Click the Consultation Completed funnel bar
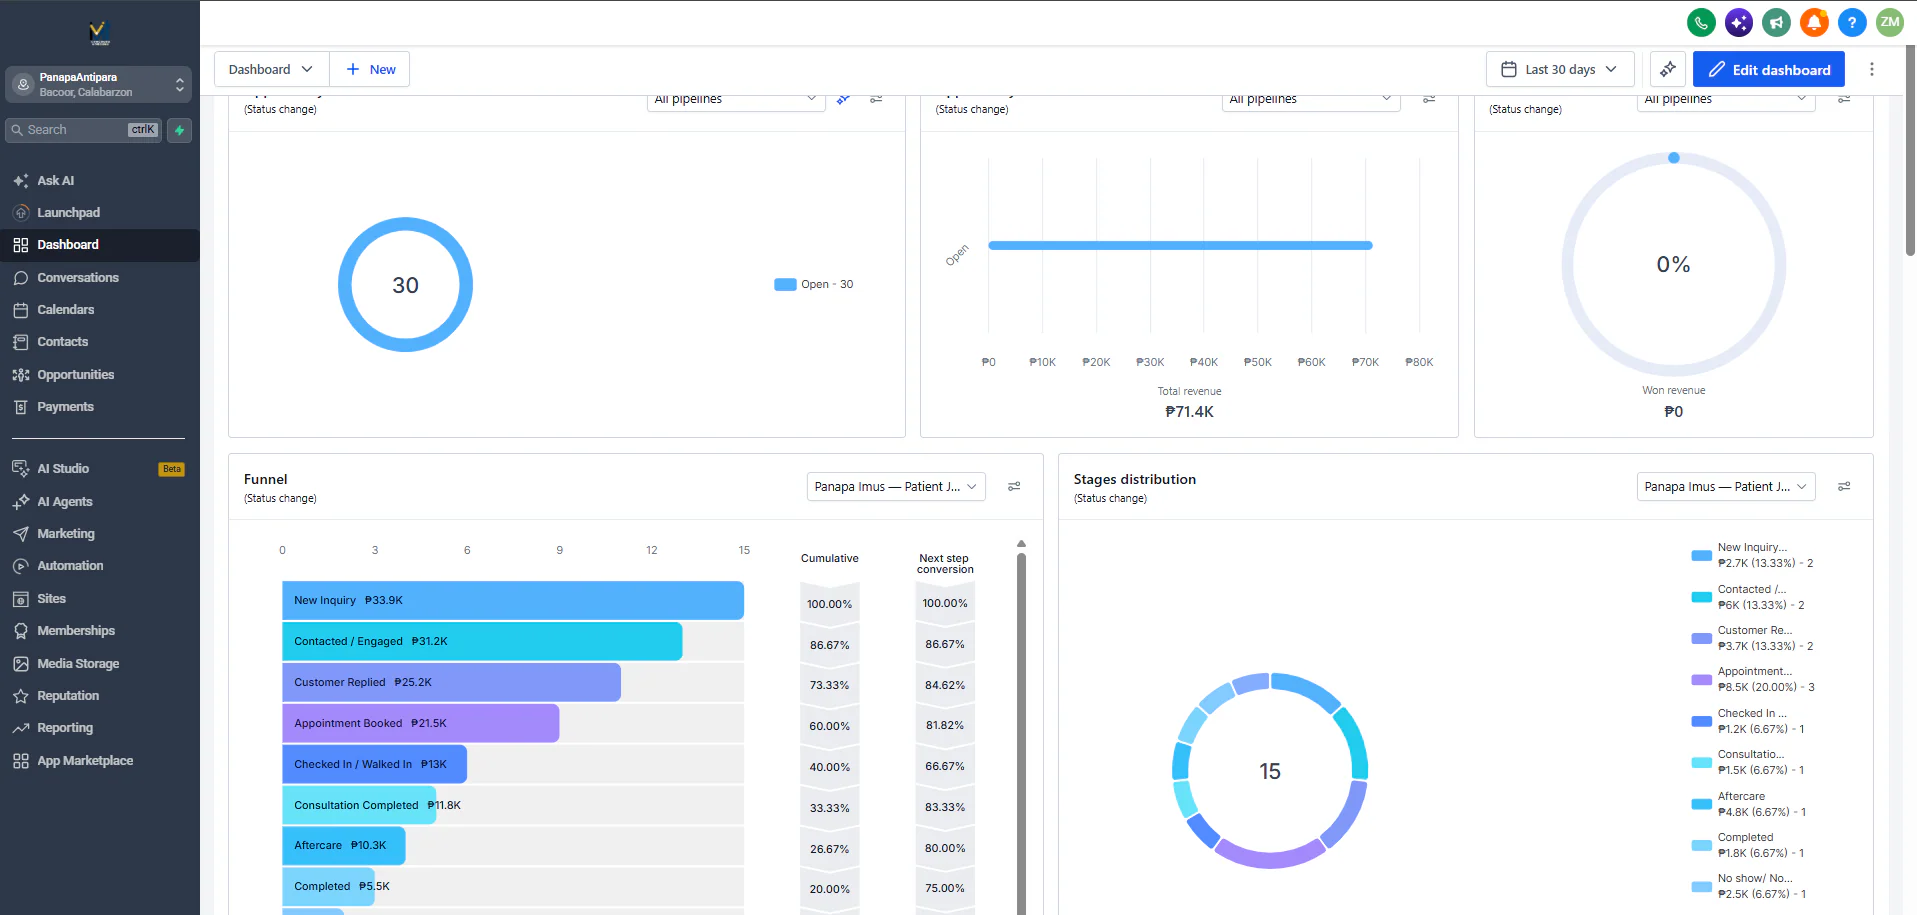The width and height of the screenshot is (1917, 915). tap(359, 805)
